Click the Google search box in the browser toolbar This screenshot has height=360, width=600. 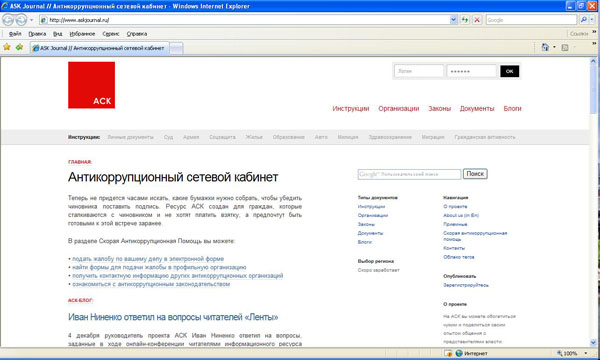pos(532,20)
